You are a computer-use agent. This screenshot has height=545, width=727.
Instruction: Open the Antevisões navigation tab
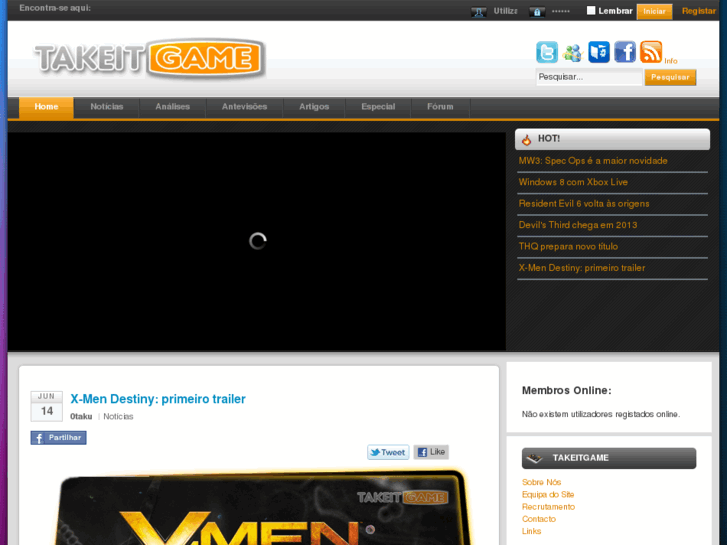[244, 107]
